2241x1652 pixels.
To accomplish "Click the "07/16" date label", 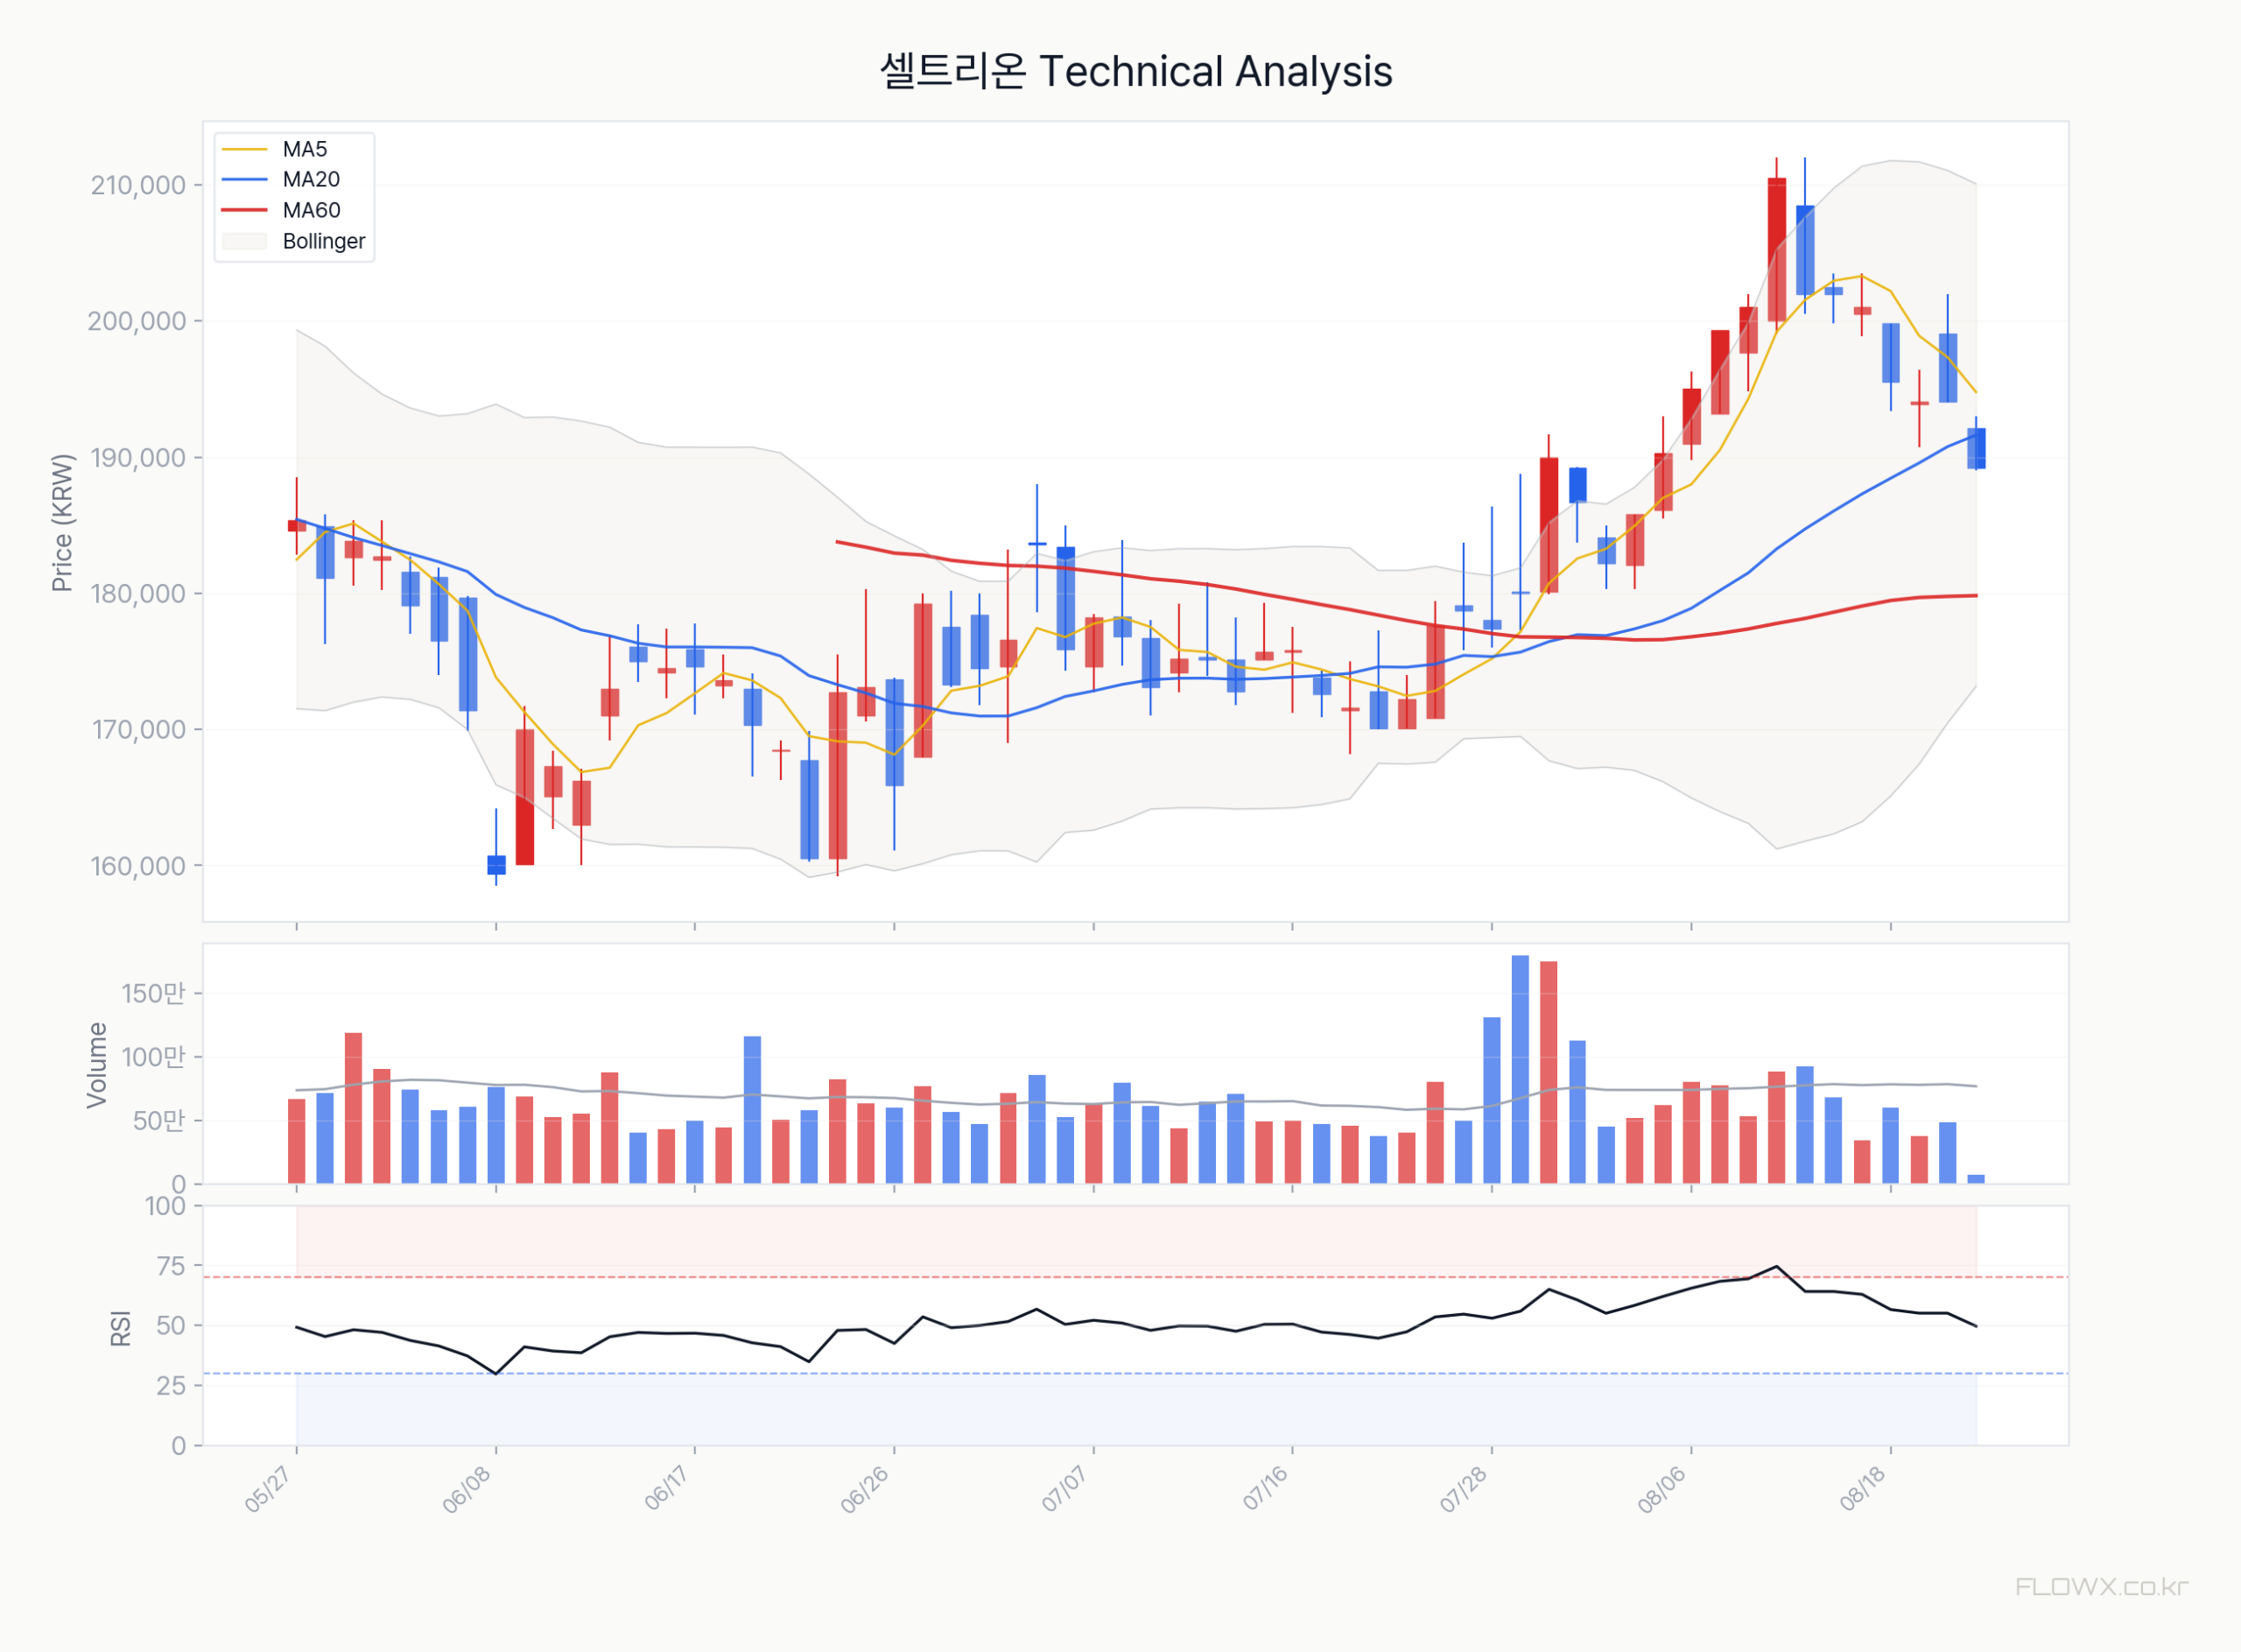I will (1264, 1489).
